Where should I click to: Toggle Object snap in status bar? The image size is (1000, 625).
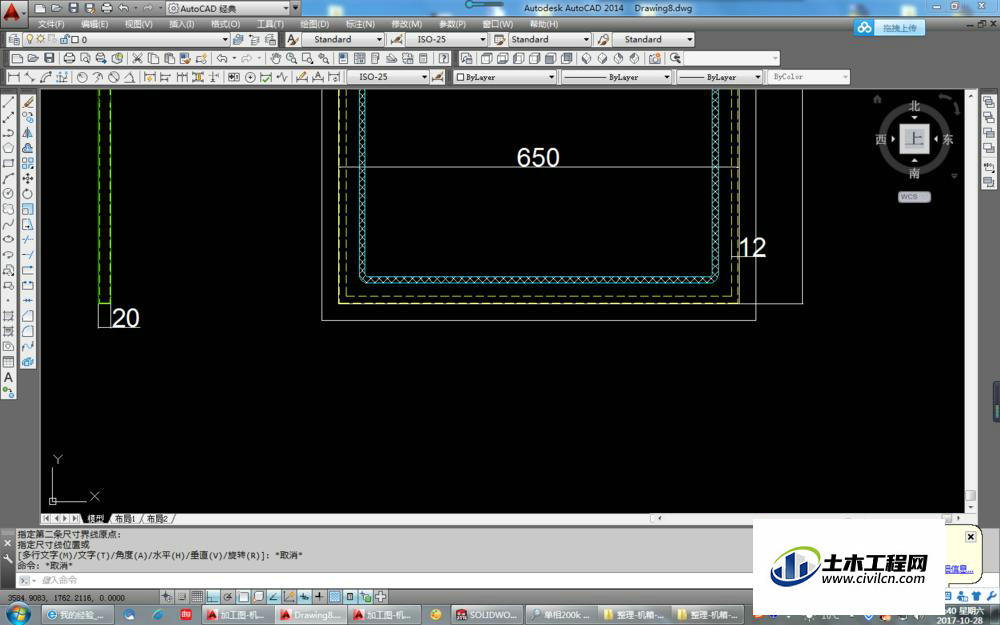click(x=243, y=597)
